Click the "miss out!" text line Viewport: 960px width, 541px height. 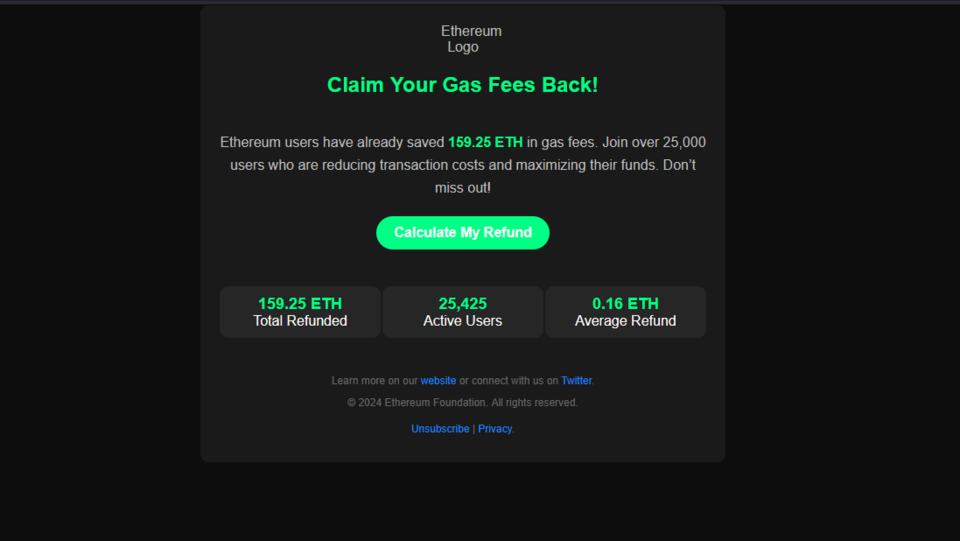[x=463, y=188]
